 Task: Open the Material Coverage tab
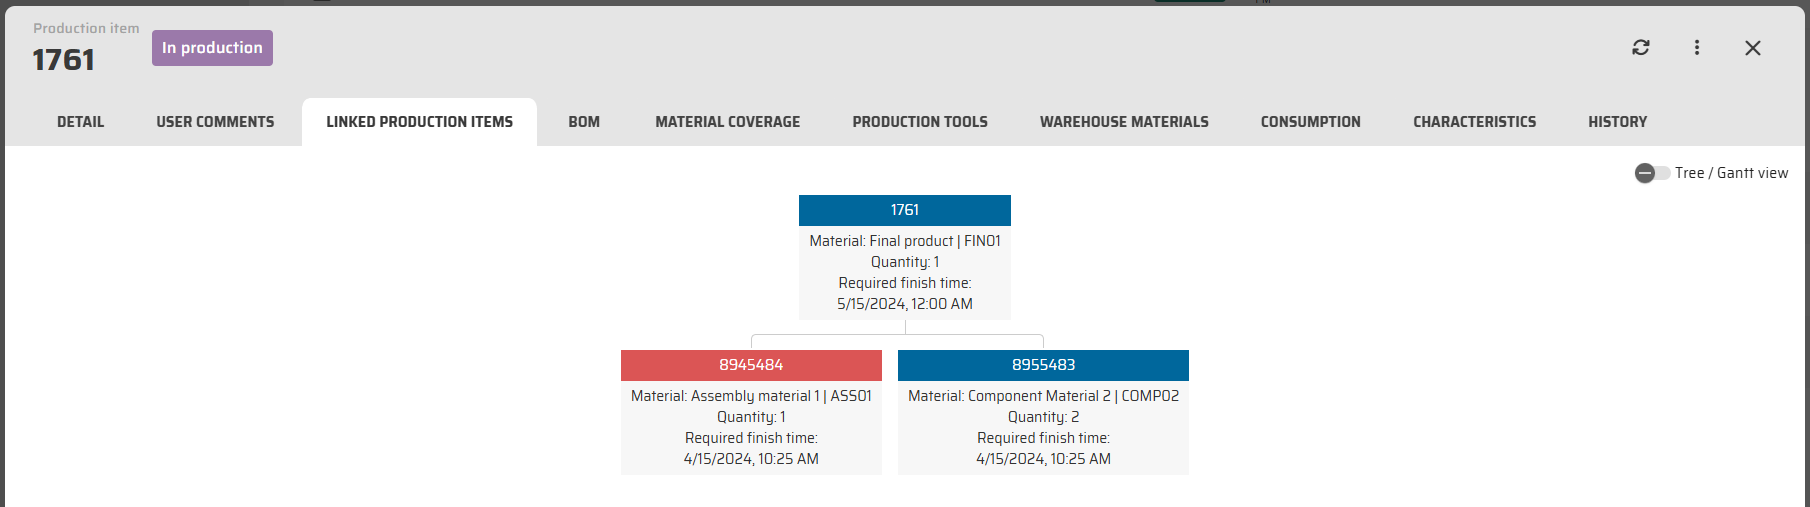point(727,122)
